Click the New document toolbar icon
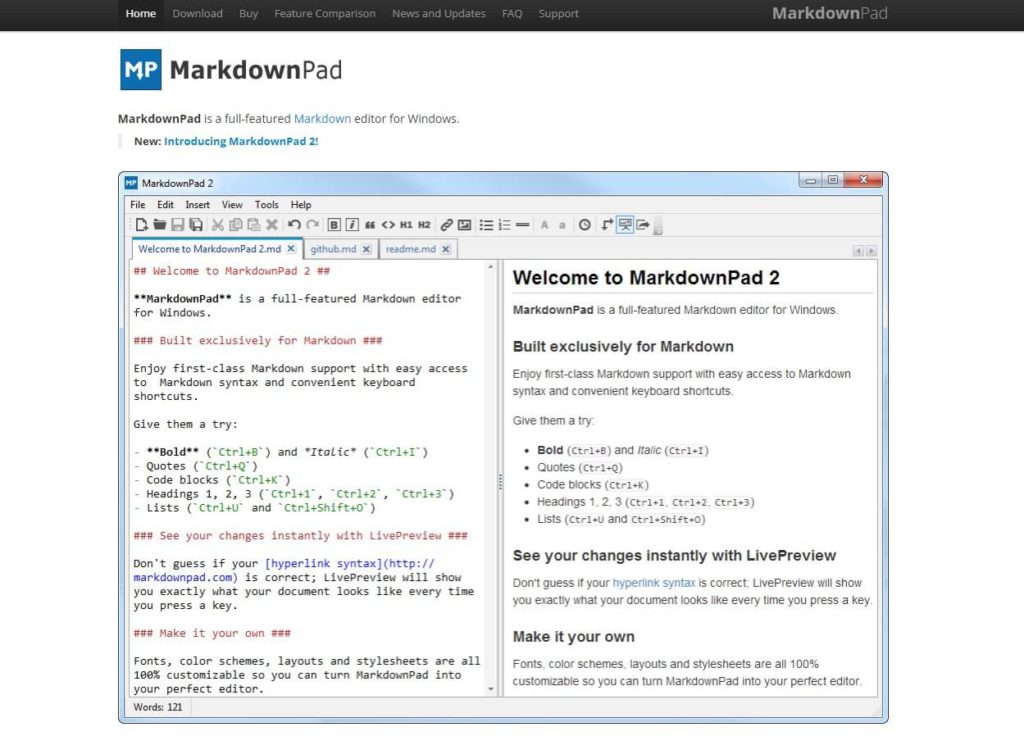Image resolution: width=1024 pixels, height=736 pixels. click(x=141, y=225)
